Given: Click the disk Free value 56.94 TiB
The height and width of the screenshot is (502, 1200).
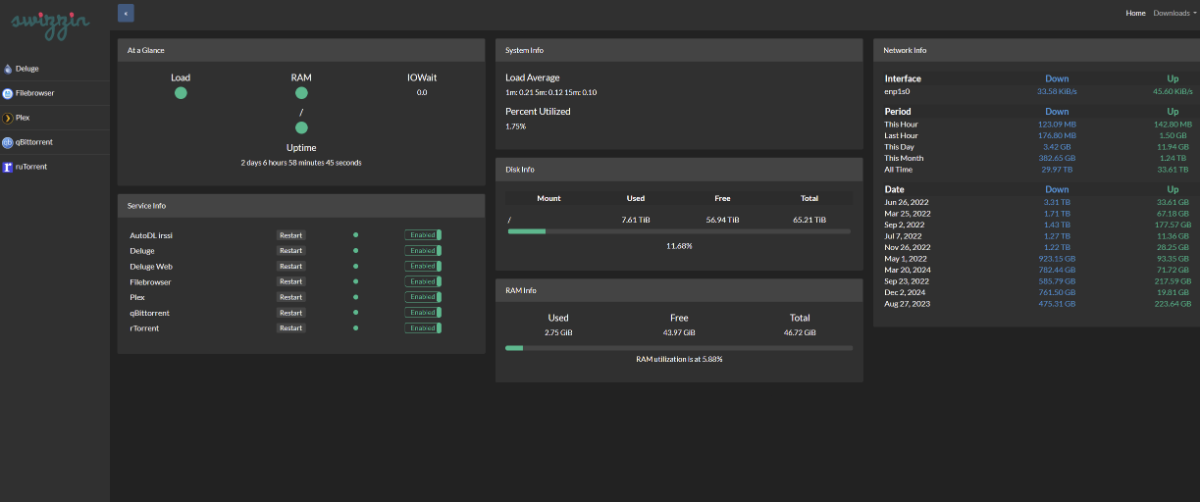Looking at the screenshot, I should pyautogui.click(x=723, y=219).
